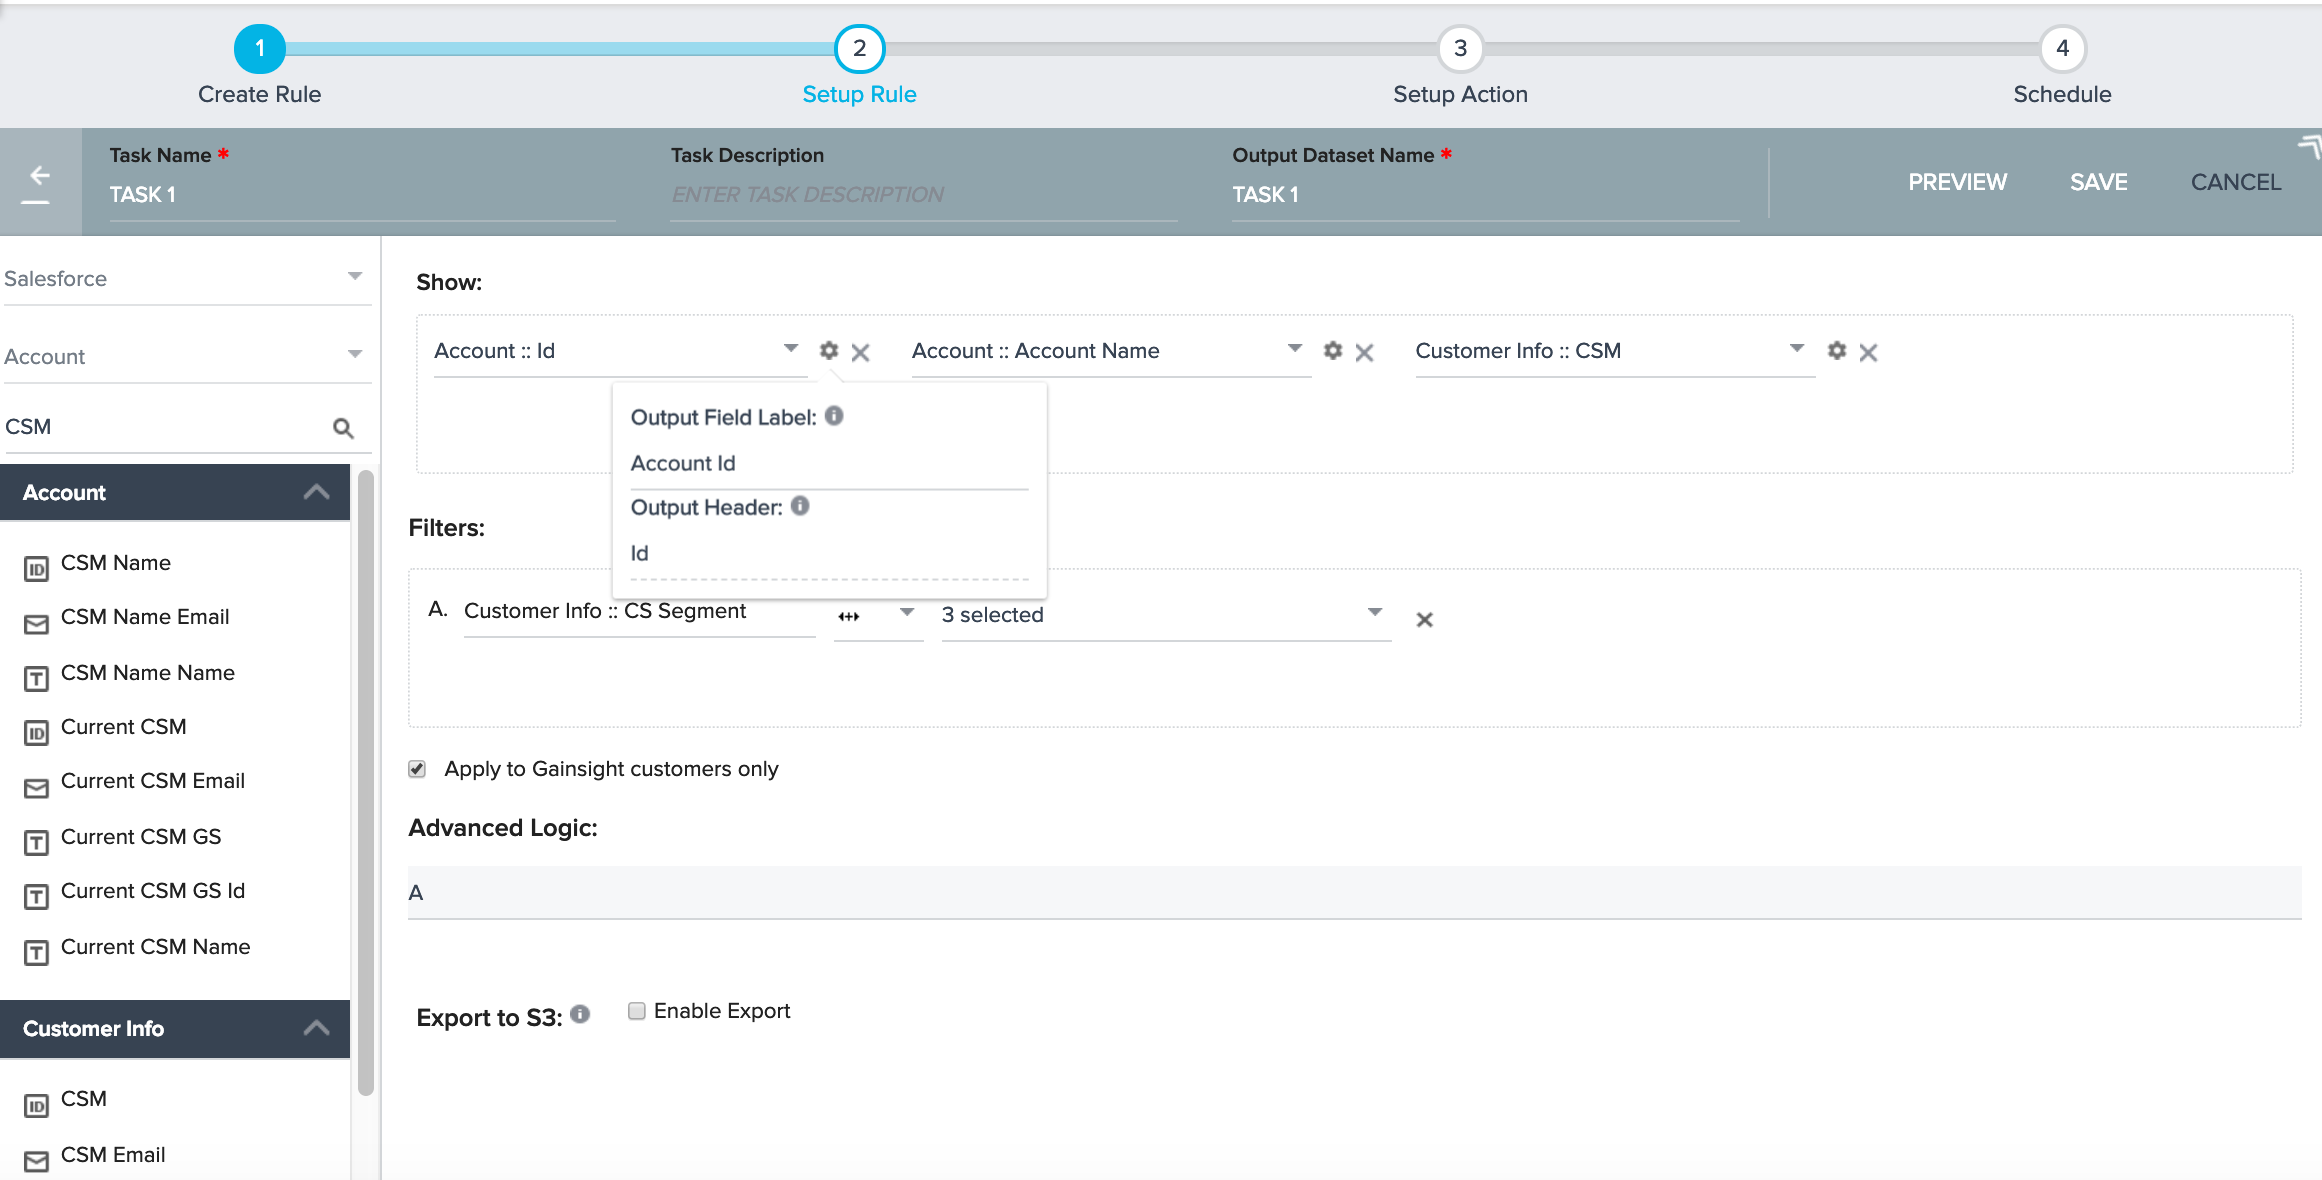Click the gear icon on Account Id field

point(828,351)
